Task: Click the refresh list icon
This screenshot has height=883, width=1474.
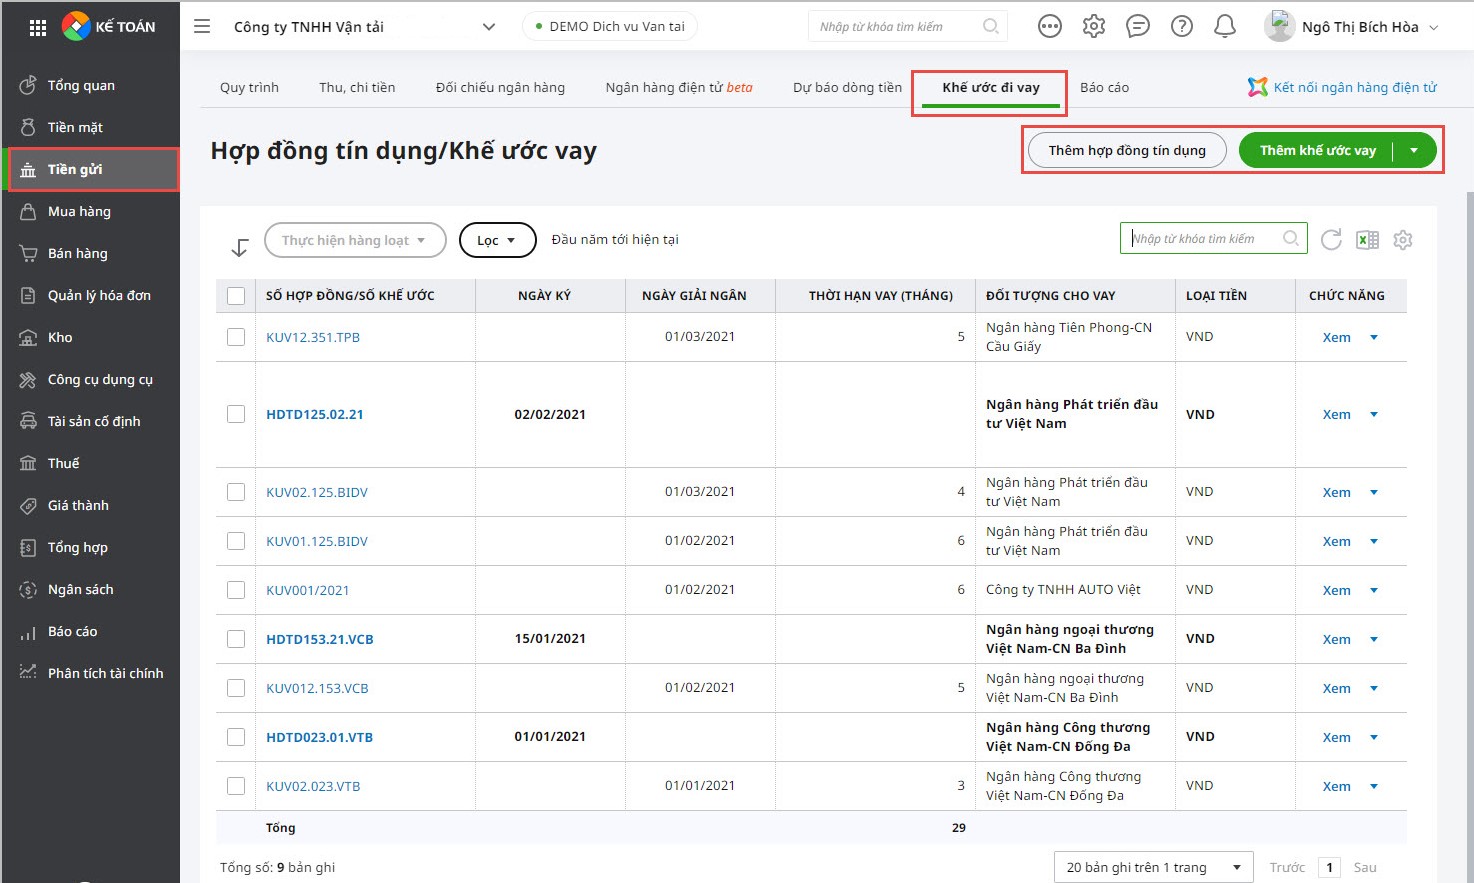Action: click(x=1331, y=240)
